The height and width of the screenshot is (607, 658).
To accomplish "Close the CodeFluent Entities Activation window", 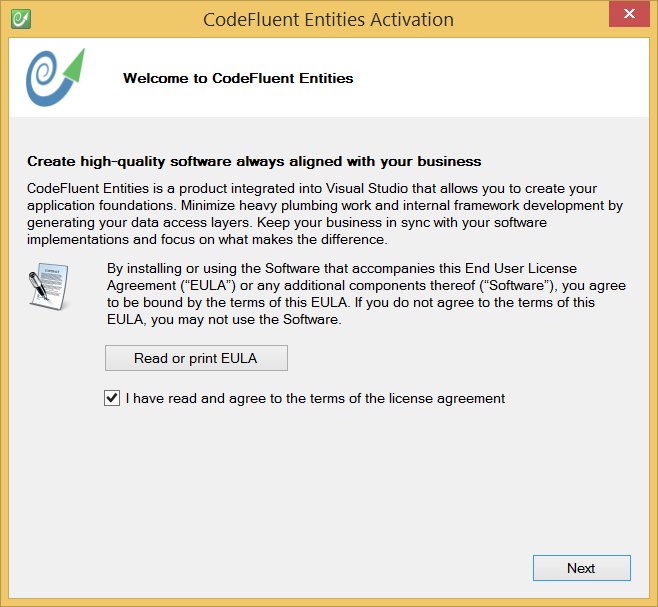I will 627,16.
